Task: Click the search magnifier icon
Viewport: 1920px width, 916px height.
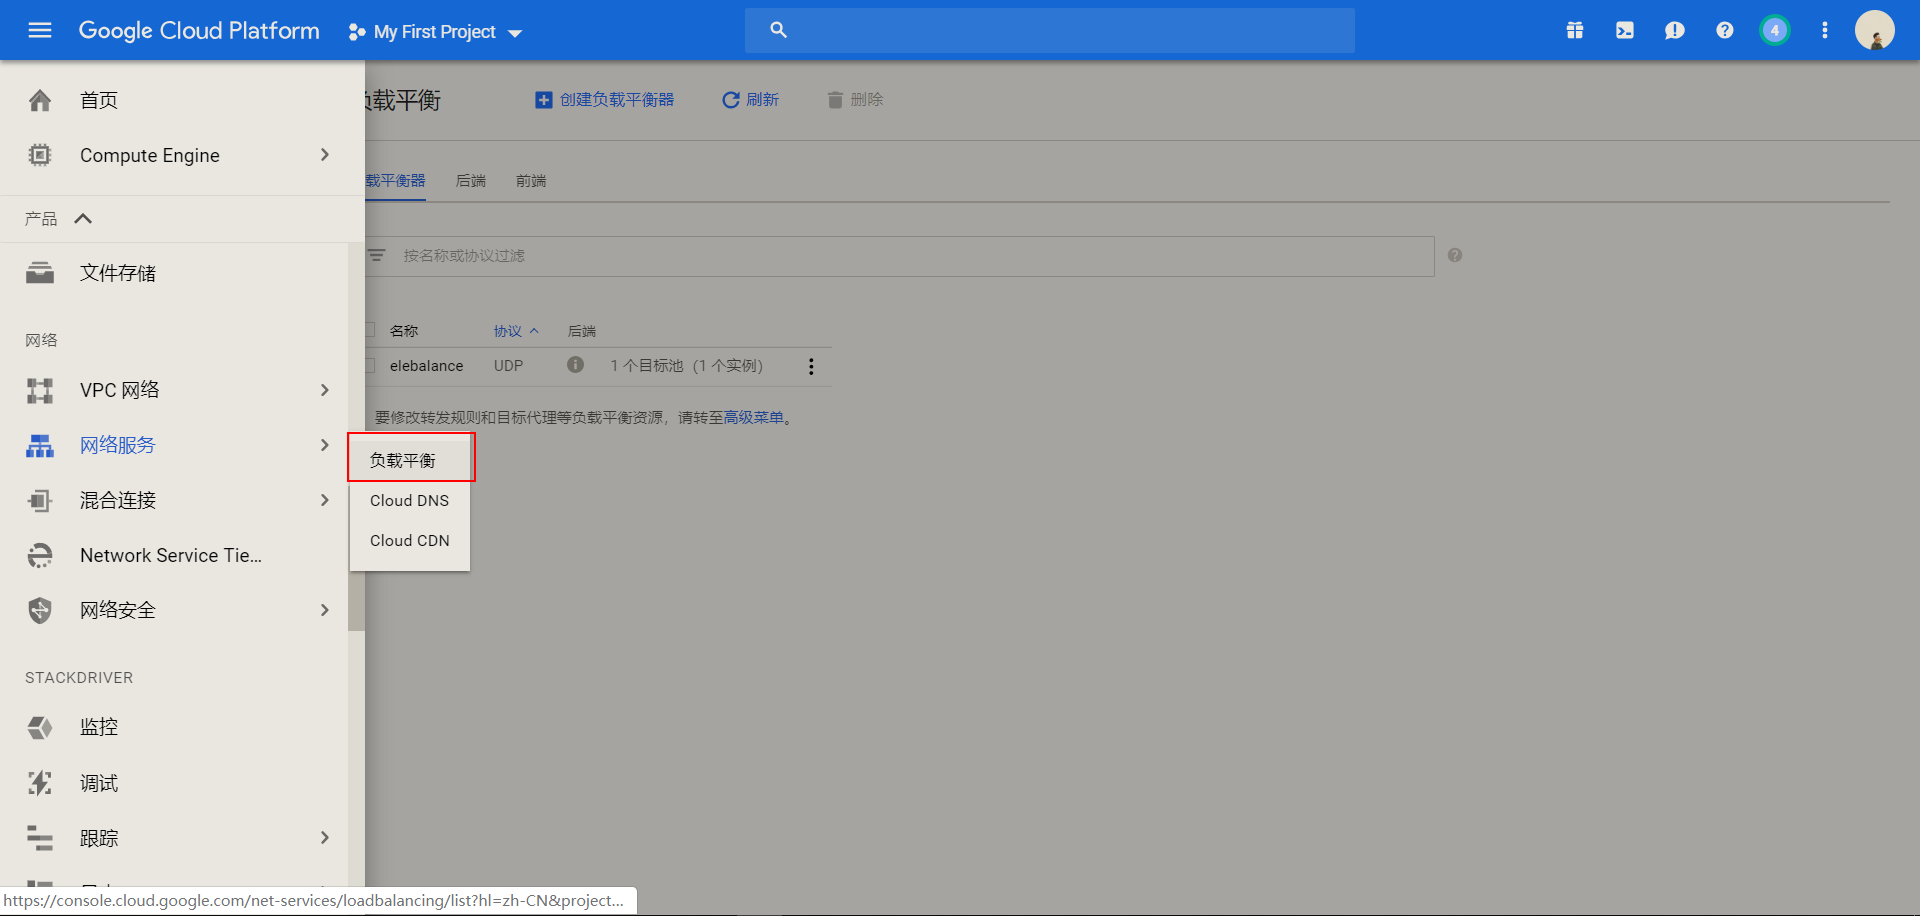Action: tap(778, 30)
